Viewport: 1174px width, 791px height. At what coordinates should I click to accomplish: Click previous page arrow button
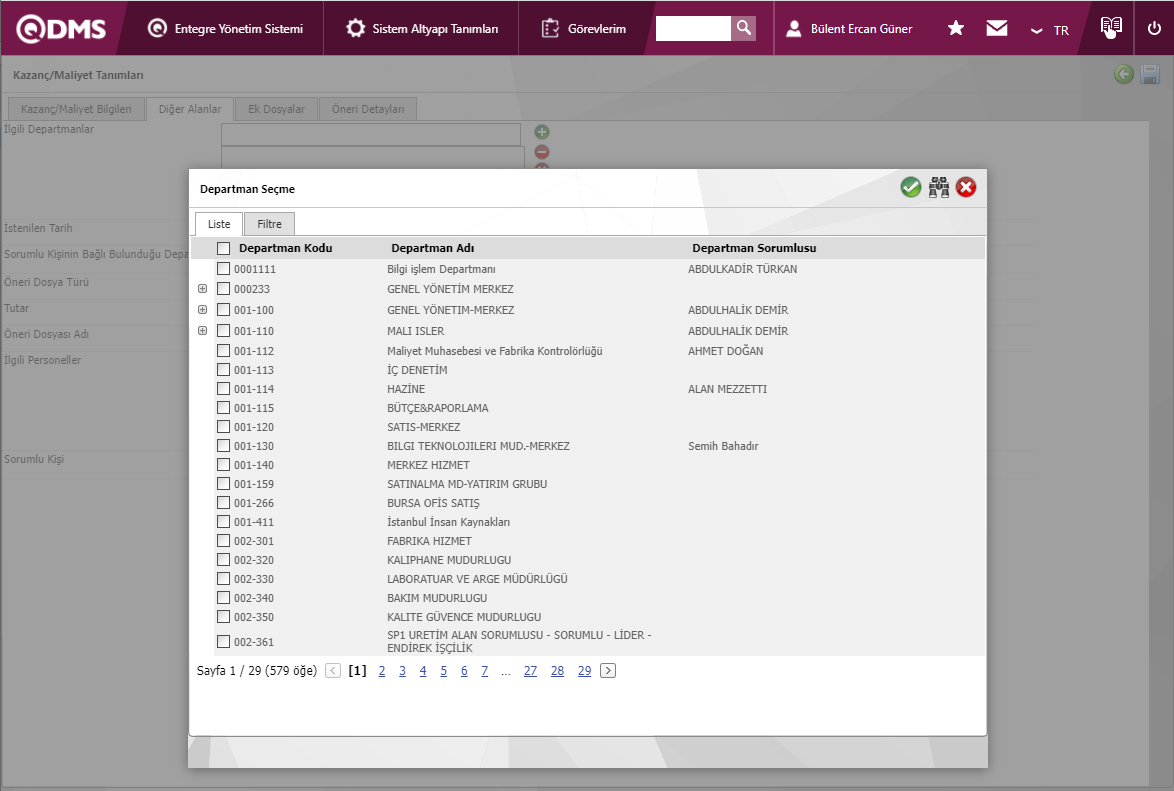tap(333, 670)
